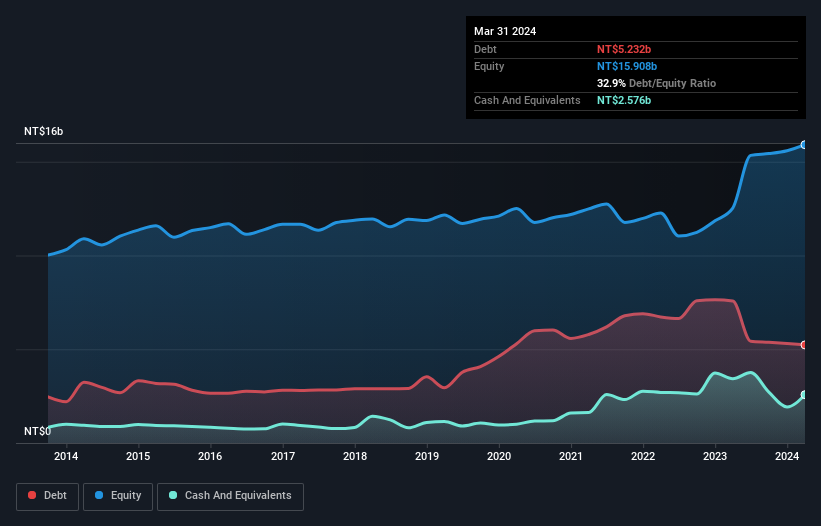Click the 2018 x-axis label

pos(355,456)
